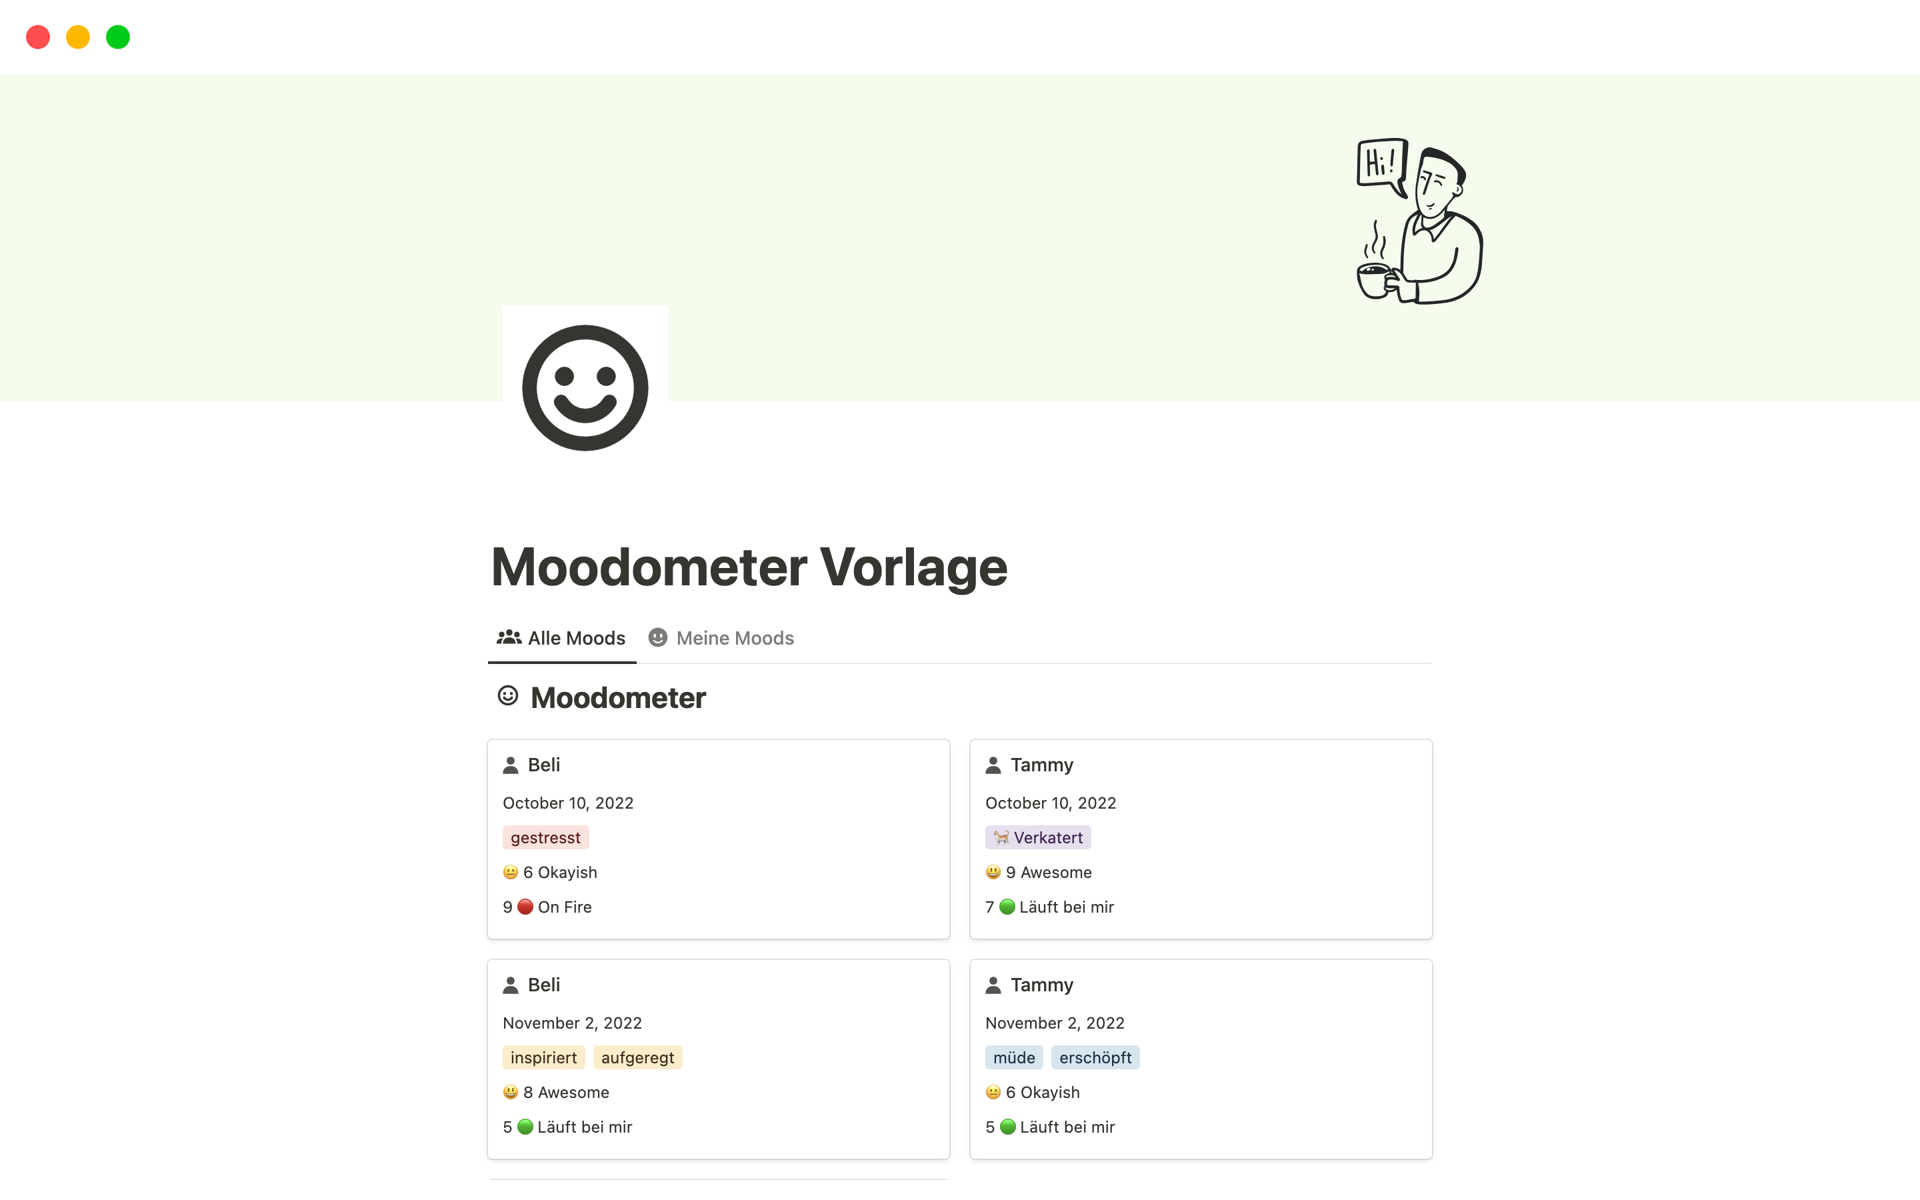Click person icon on Tammy's November card

coord(993,985)
